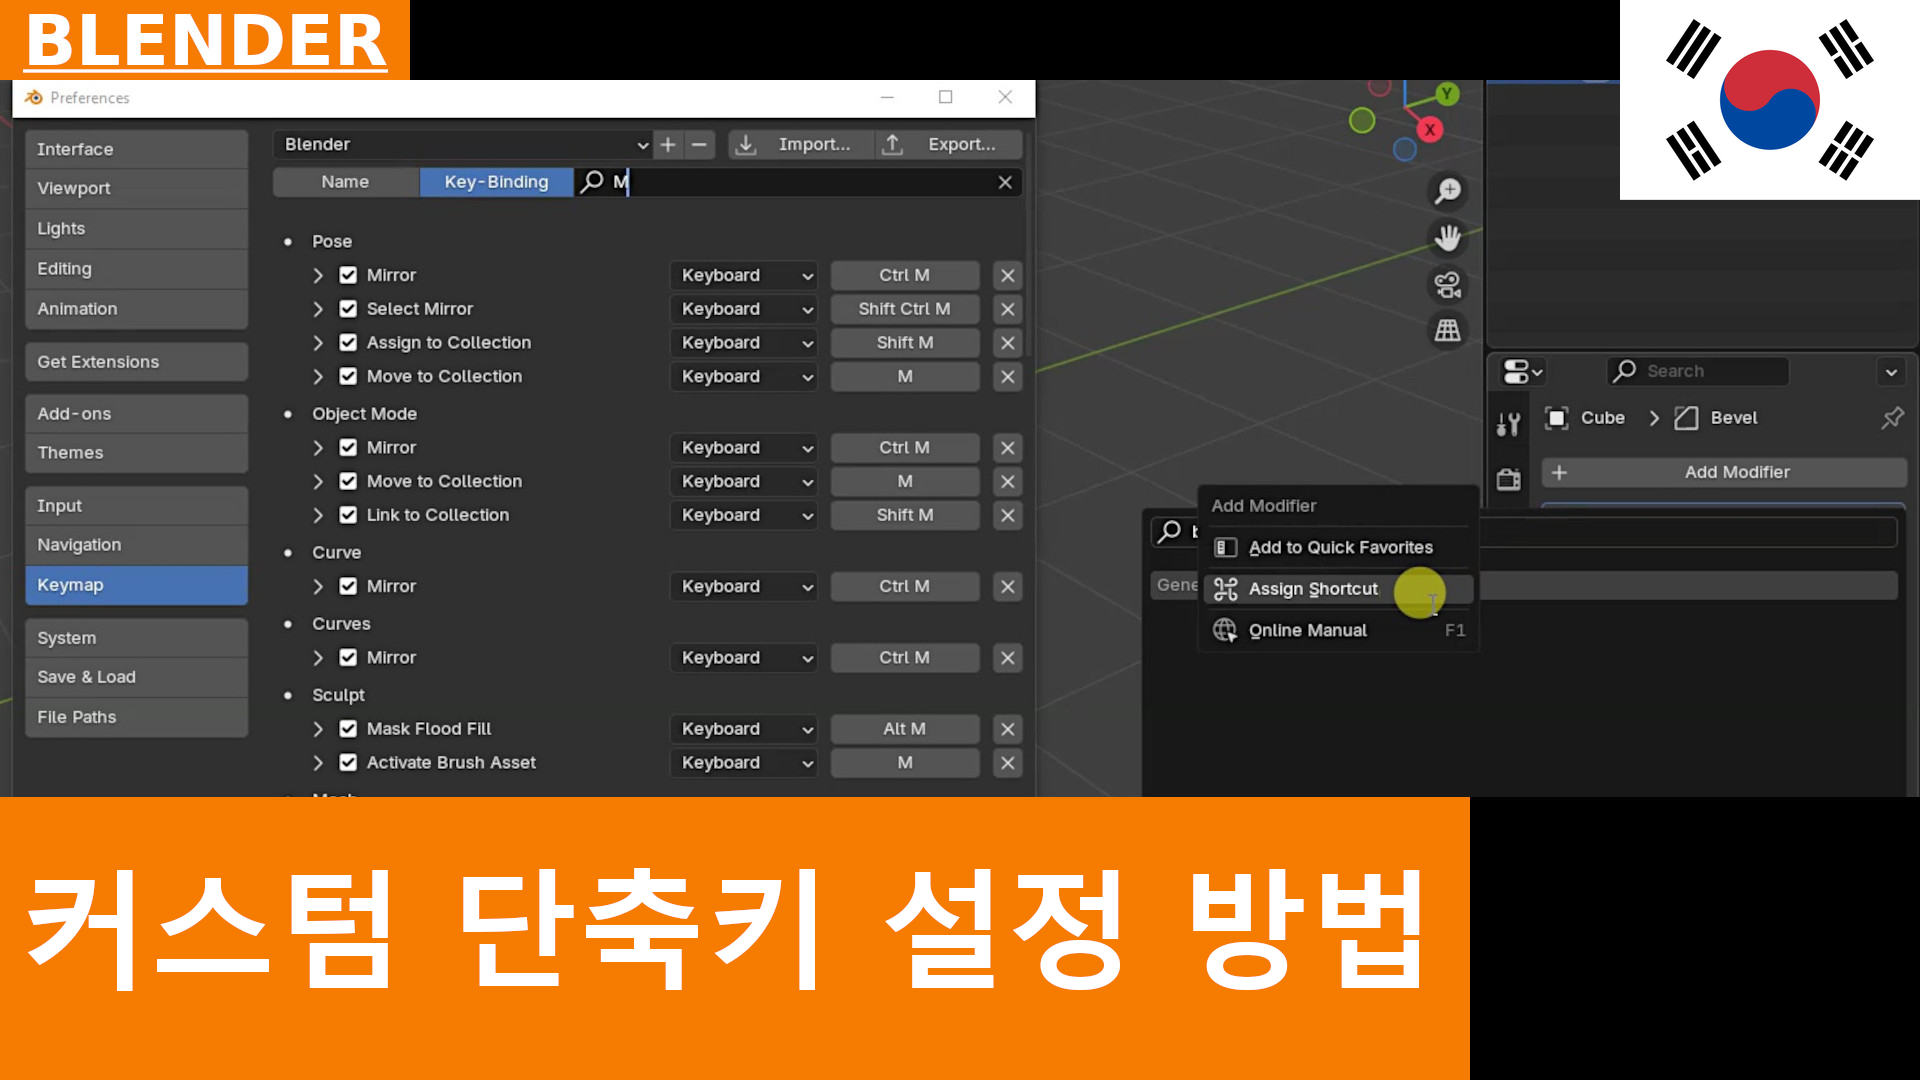
Task: Toggle Object Mode Move to Collection checkbox
Action: tap(348, 482)
